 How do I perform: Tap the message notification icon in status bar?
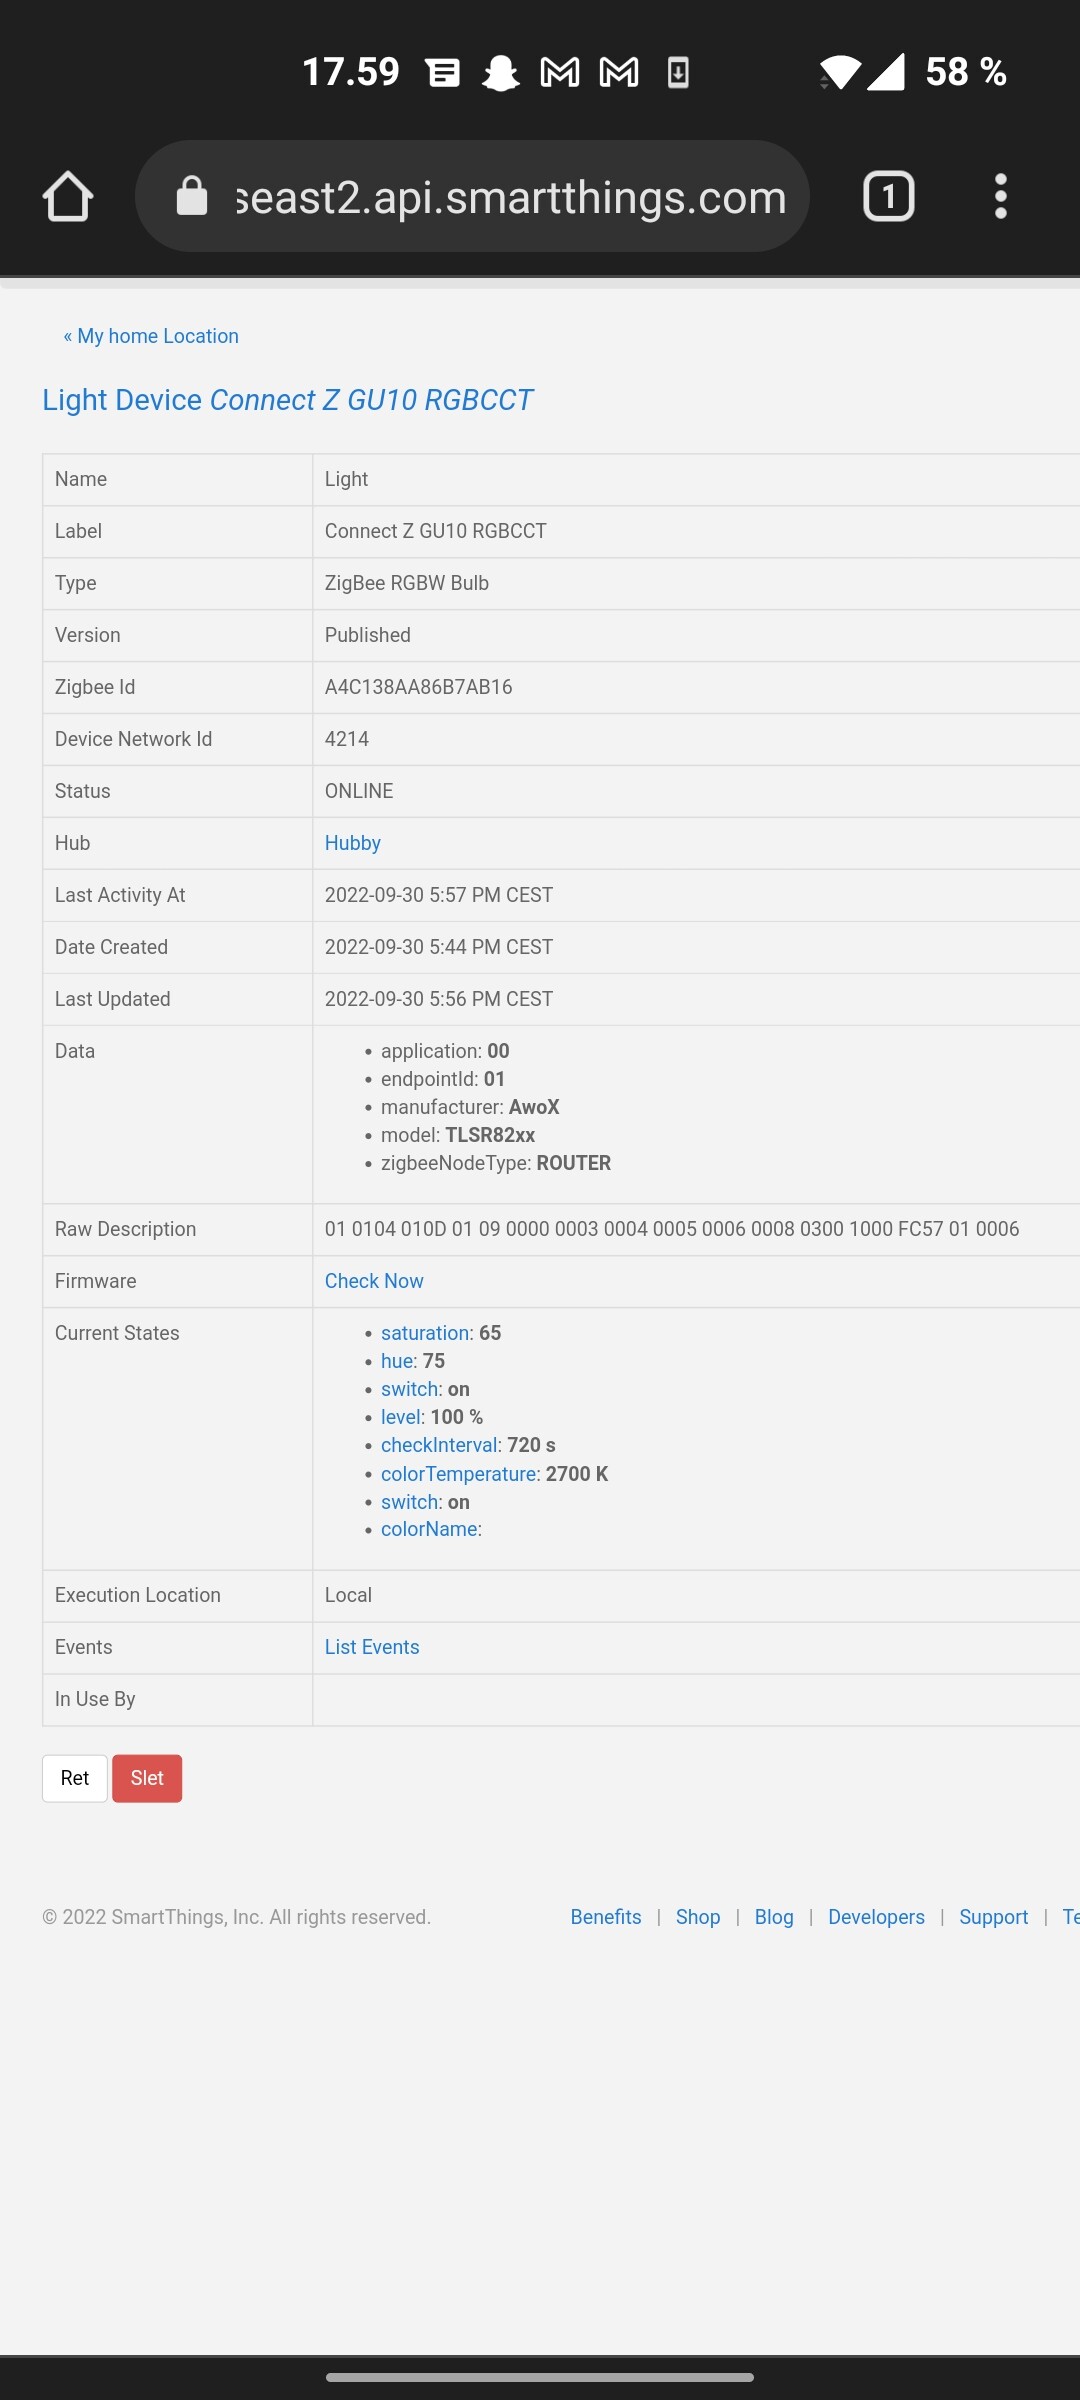click(443, 72)
